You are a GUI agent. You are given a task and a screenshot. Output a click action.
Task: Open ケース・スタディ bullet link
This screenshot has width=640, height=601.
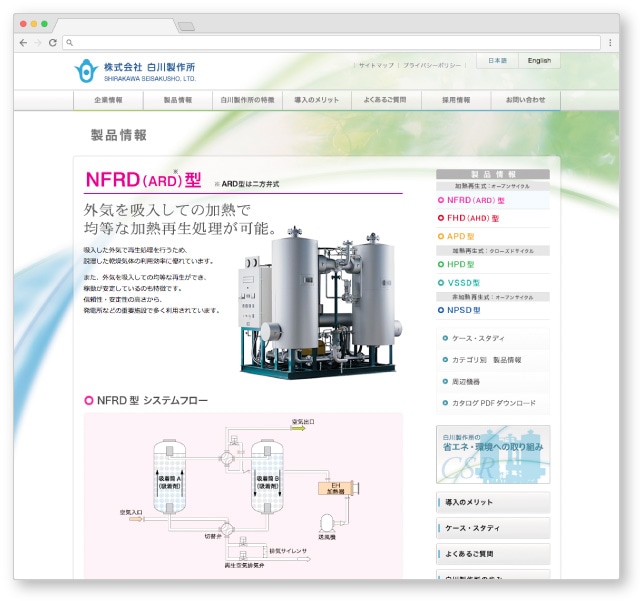[x=493, y=338]
